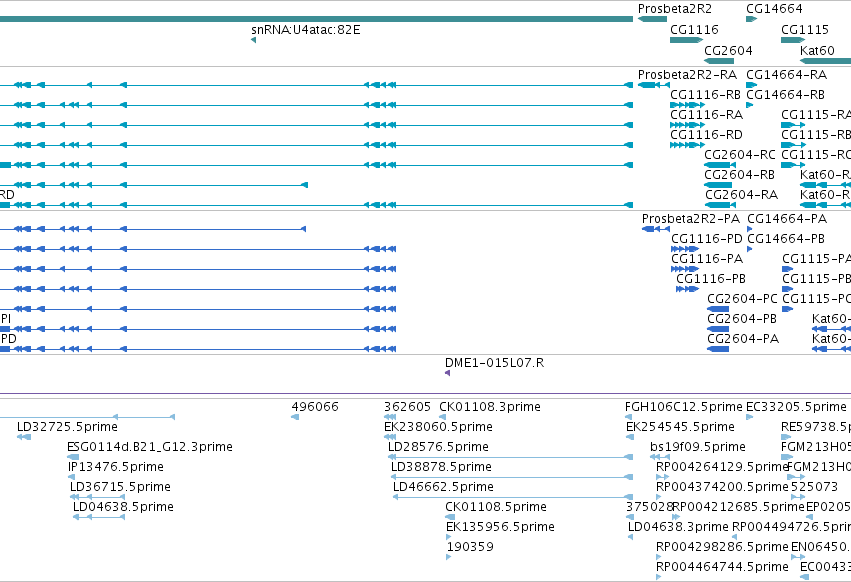Image resolution: width=851 pixels, height=582 pixels.
Task: Select the LD04638.5prime EST label
Action: [x=123, y=507]
